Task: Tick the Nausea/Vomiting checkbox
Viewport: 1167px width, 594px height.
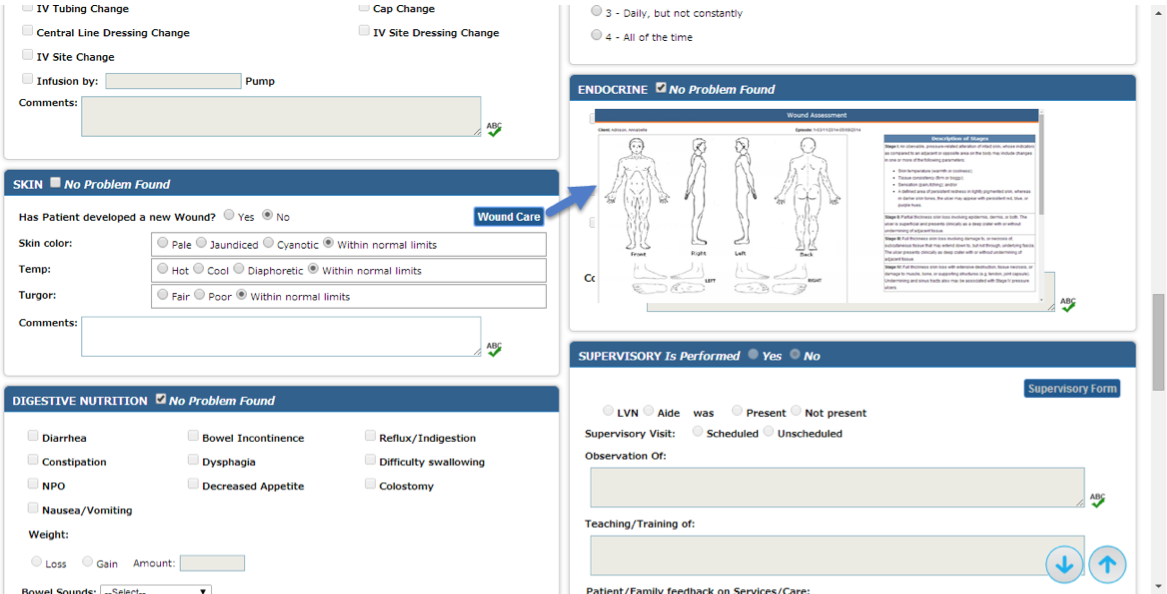Action: tap(33, 508)
